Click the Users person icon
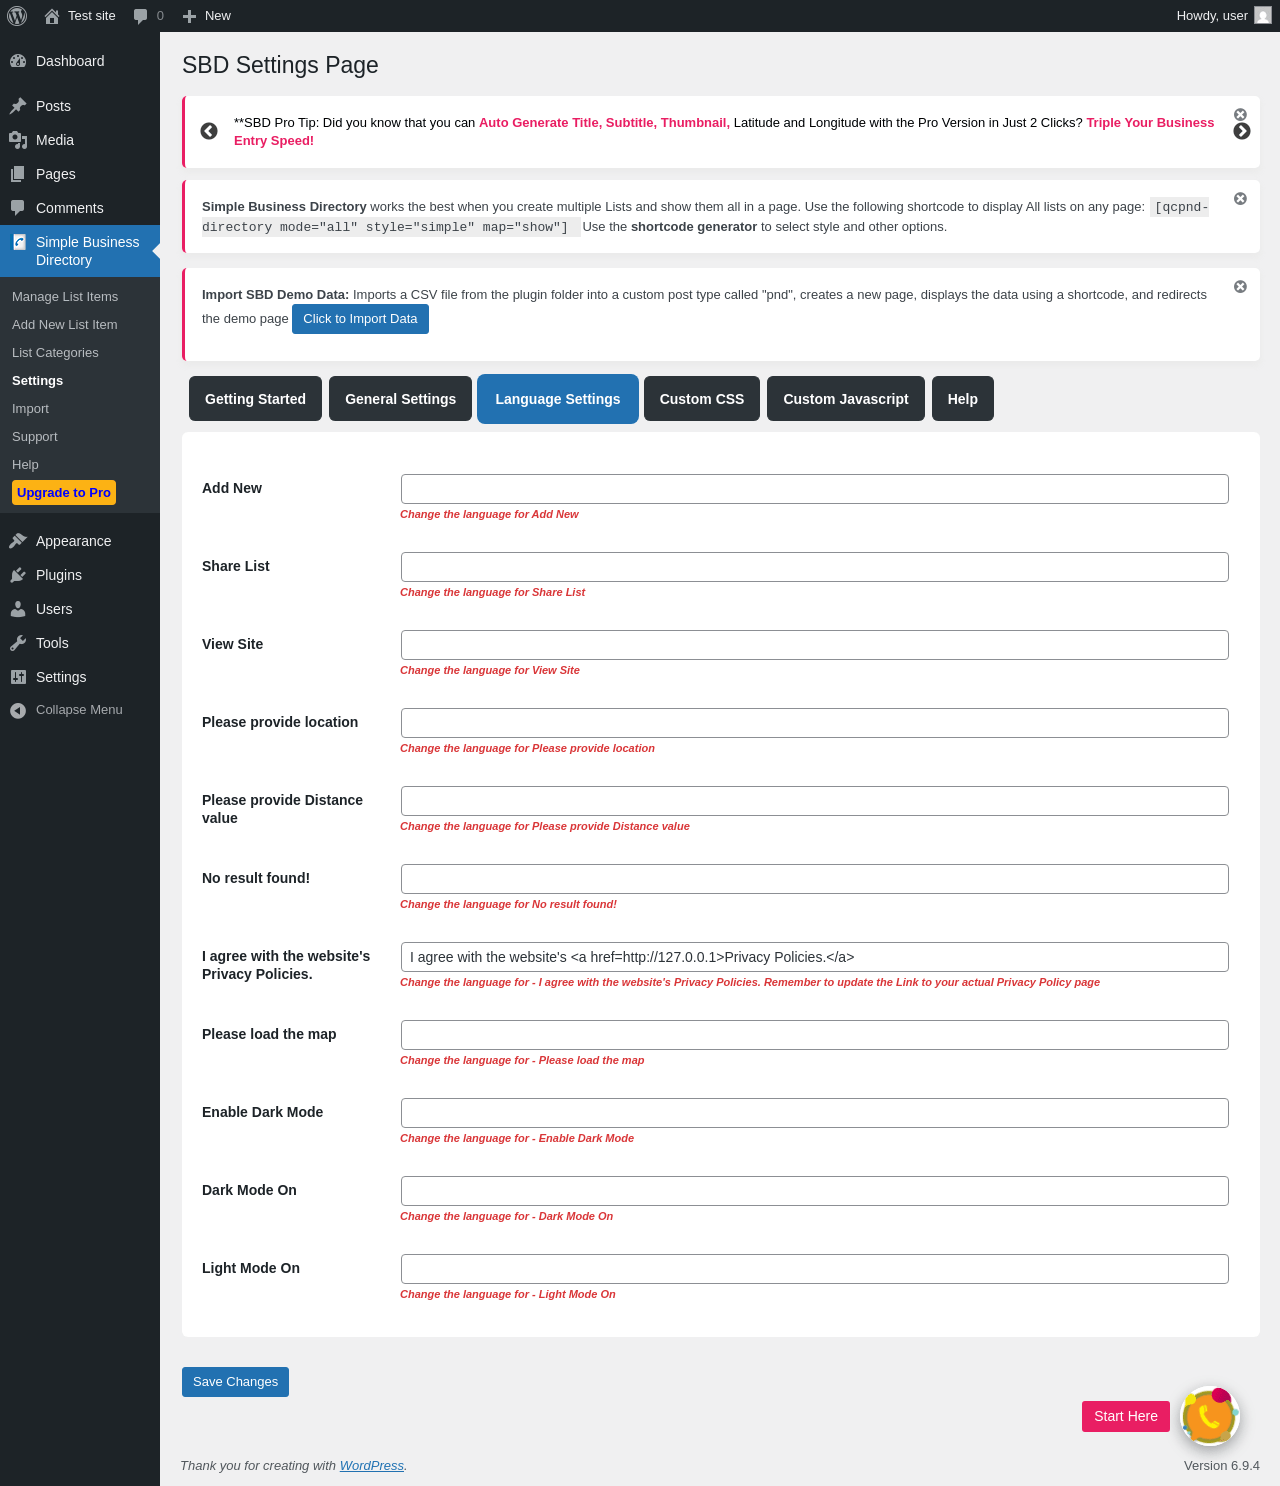The width and height of the screenshot is (1280, 1486). click(18, 609)
